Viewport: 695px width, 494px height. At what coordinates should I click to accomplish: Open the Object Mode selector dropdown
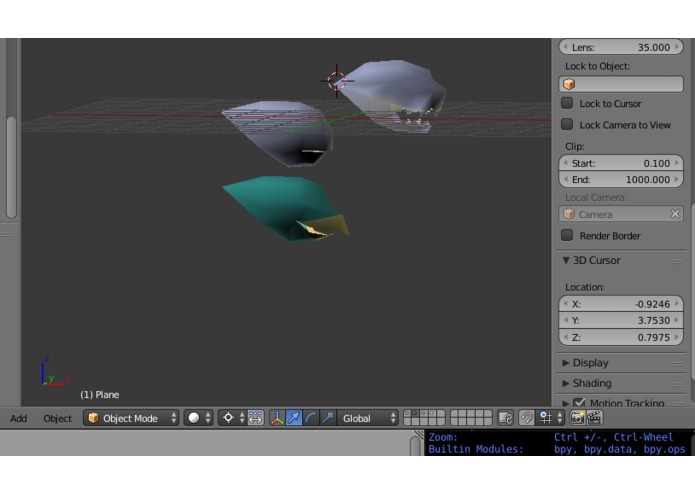131,418
